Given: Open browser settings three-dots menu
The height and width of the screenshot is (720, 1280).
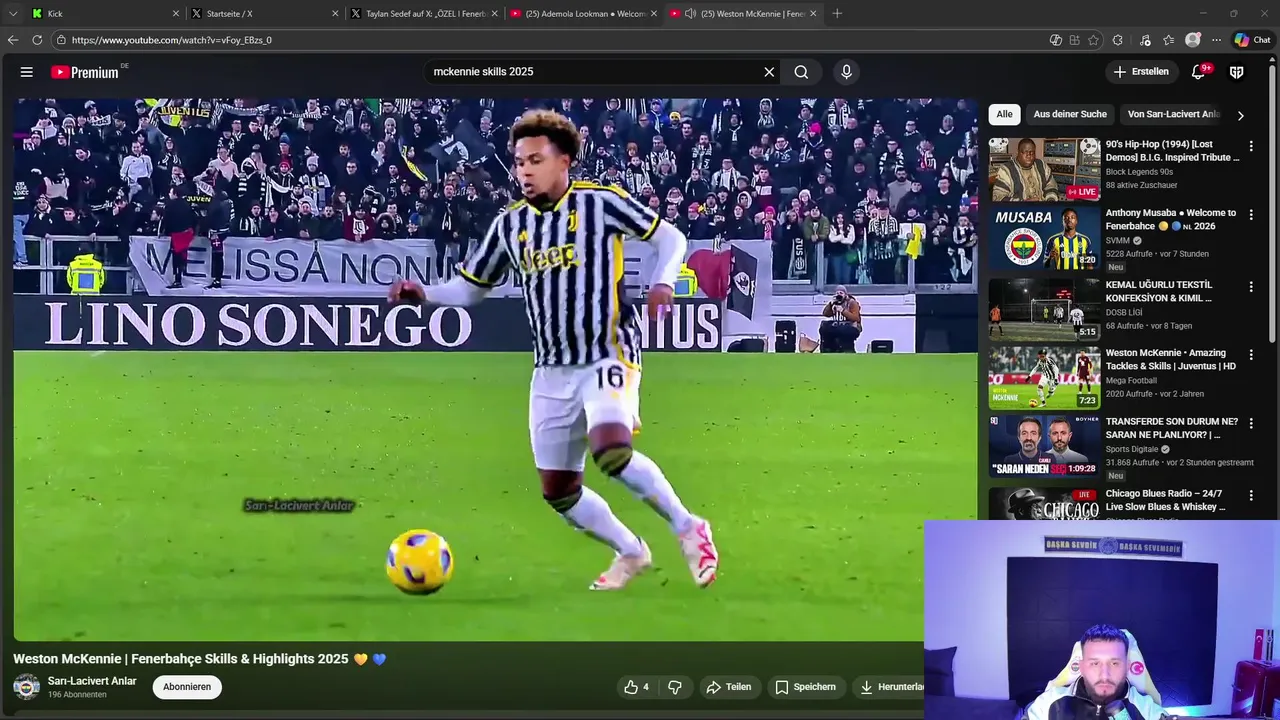Looking at the screenshot, I should tap(1216, 40).
